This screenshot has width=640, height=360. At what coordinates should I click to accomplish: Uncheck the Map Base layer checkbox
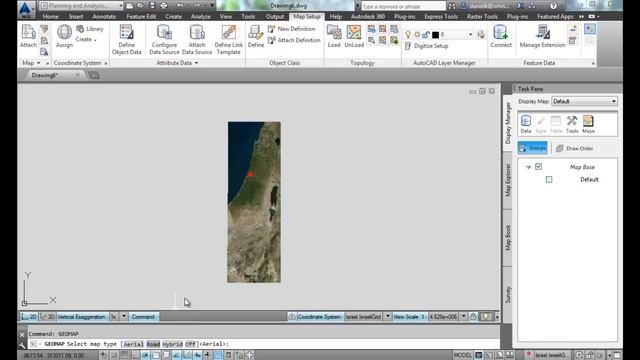click(538, 167)
